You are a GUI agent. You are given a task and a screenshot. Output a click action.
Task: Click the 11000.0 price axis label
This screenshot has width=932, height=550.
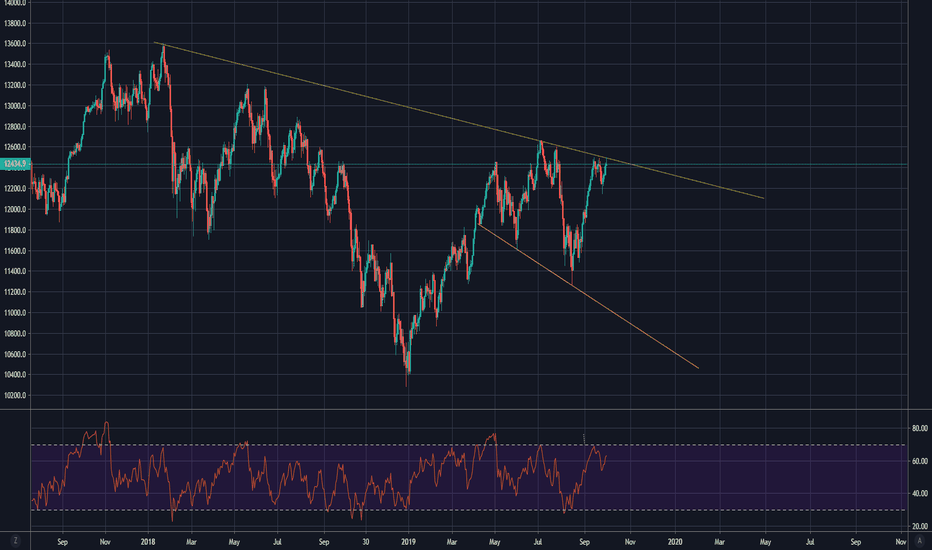[15, 313]
